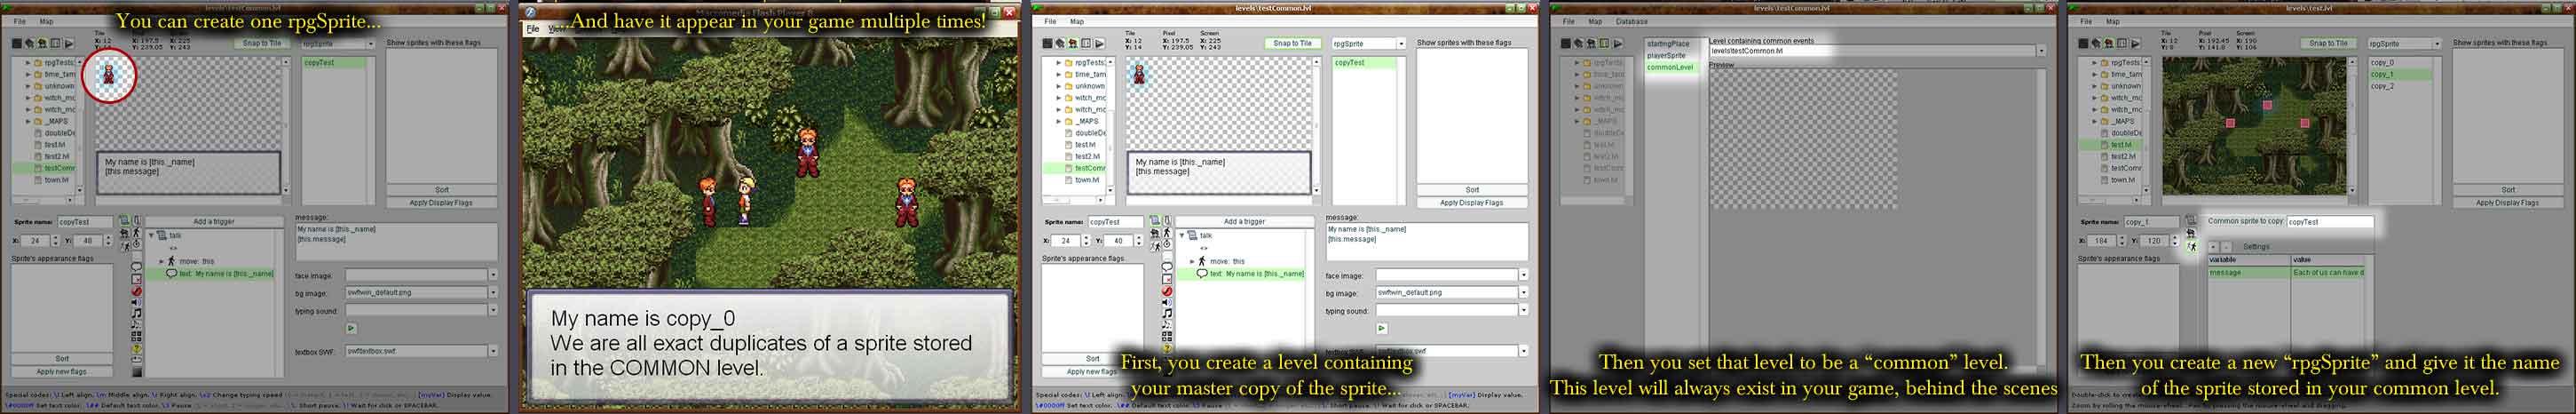This screenshot has height=414, width=2576.
Task: Click the red circle trigger icon in the 'You can create one rpgSprite' panel
Action: [x=137, y=291]
